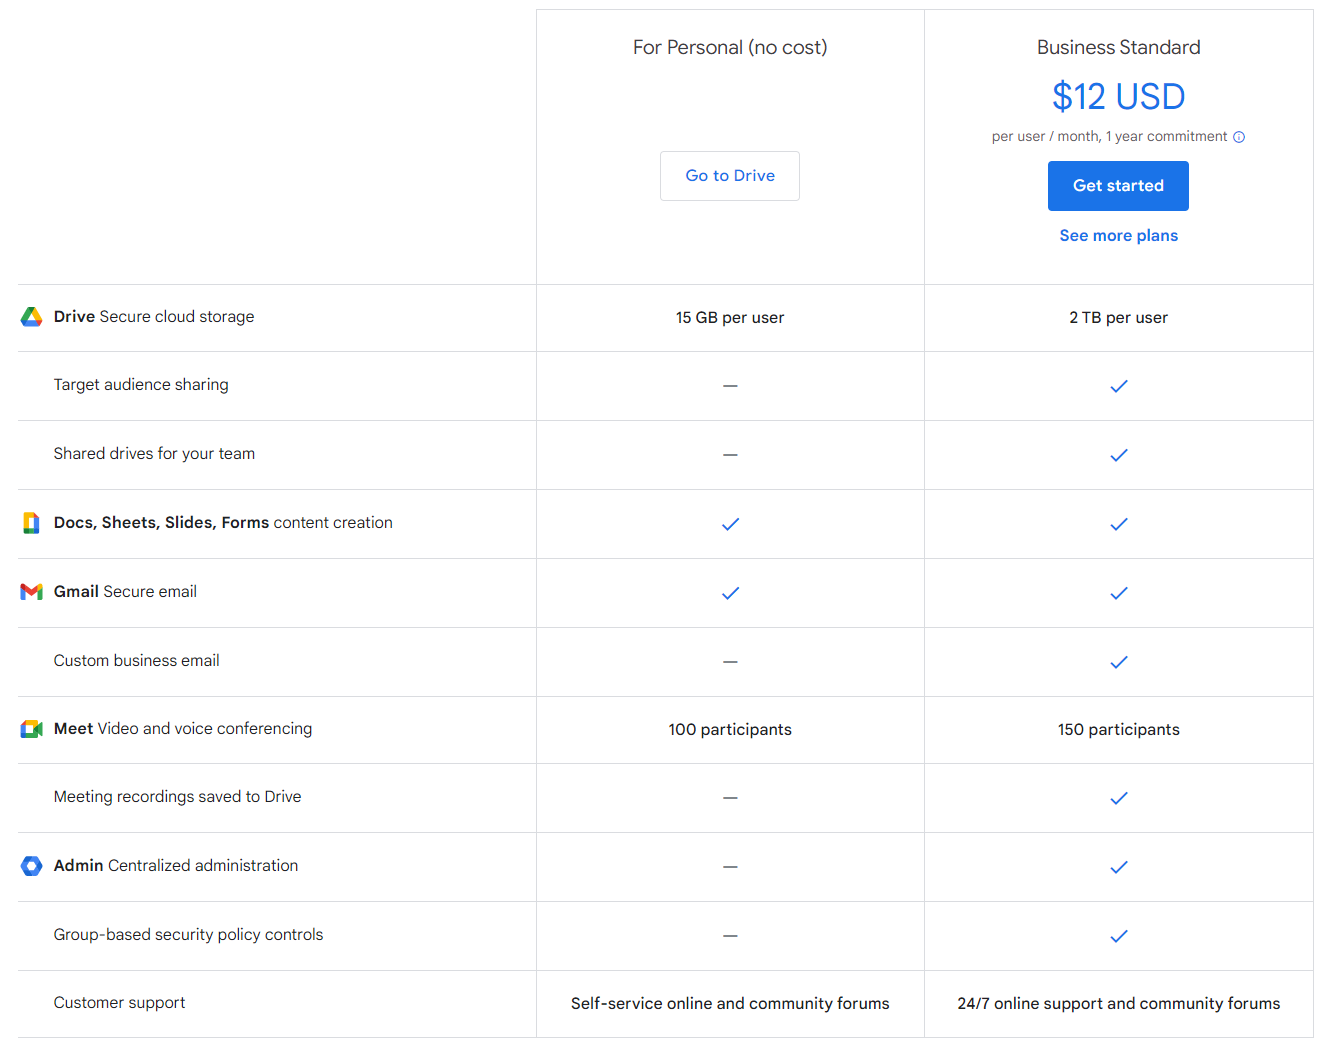Screen dimensions: 1326x1046
Task: Click the Group-based security policy checkmark
Action: click(x=1118, y=936)
